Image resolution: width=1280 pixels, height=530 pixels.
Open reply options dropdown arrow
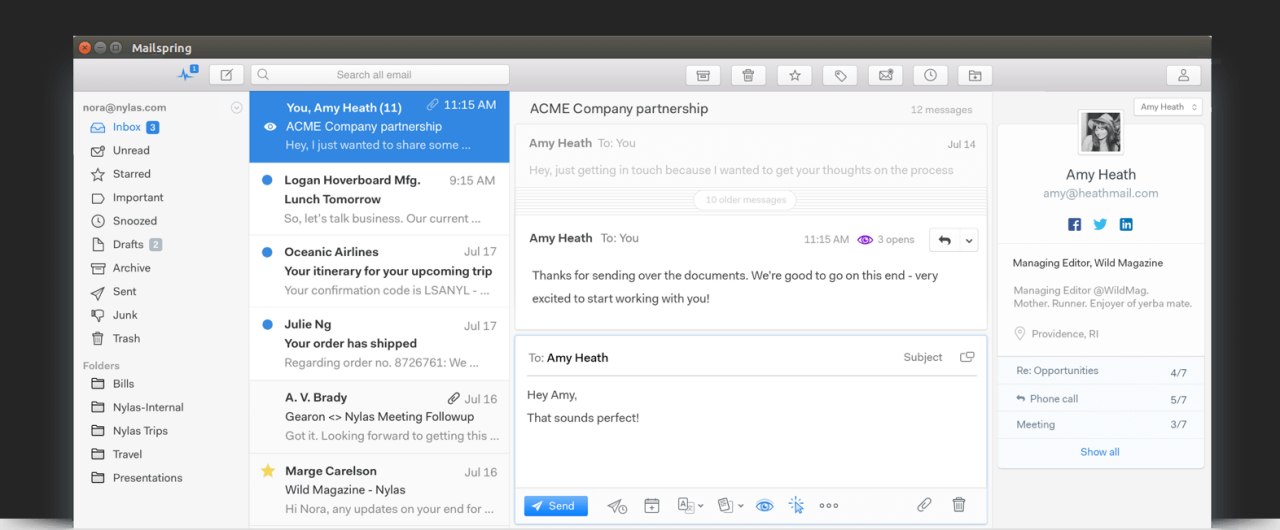pyautogui.click(x=968, y=240)
